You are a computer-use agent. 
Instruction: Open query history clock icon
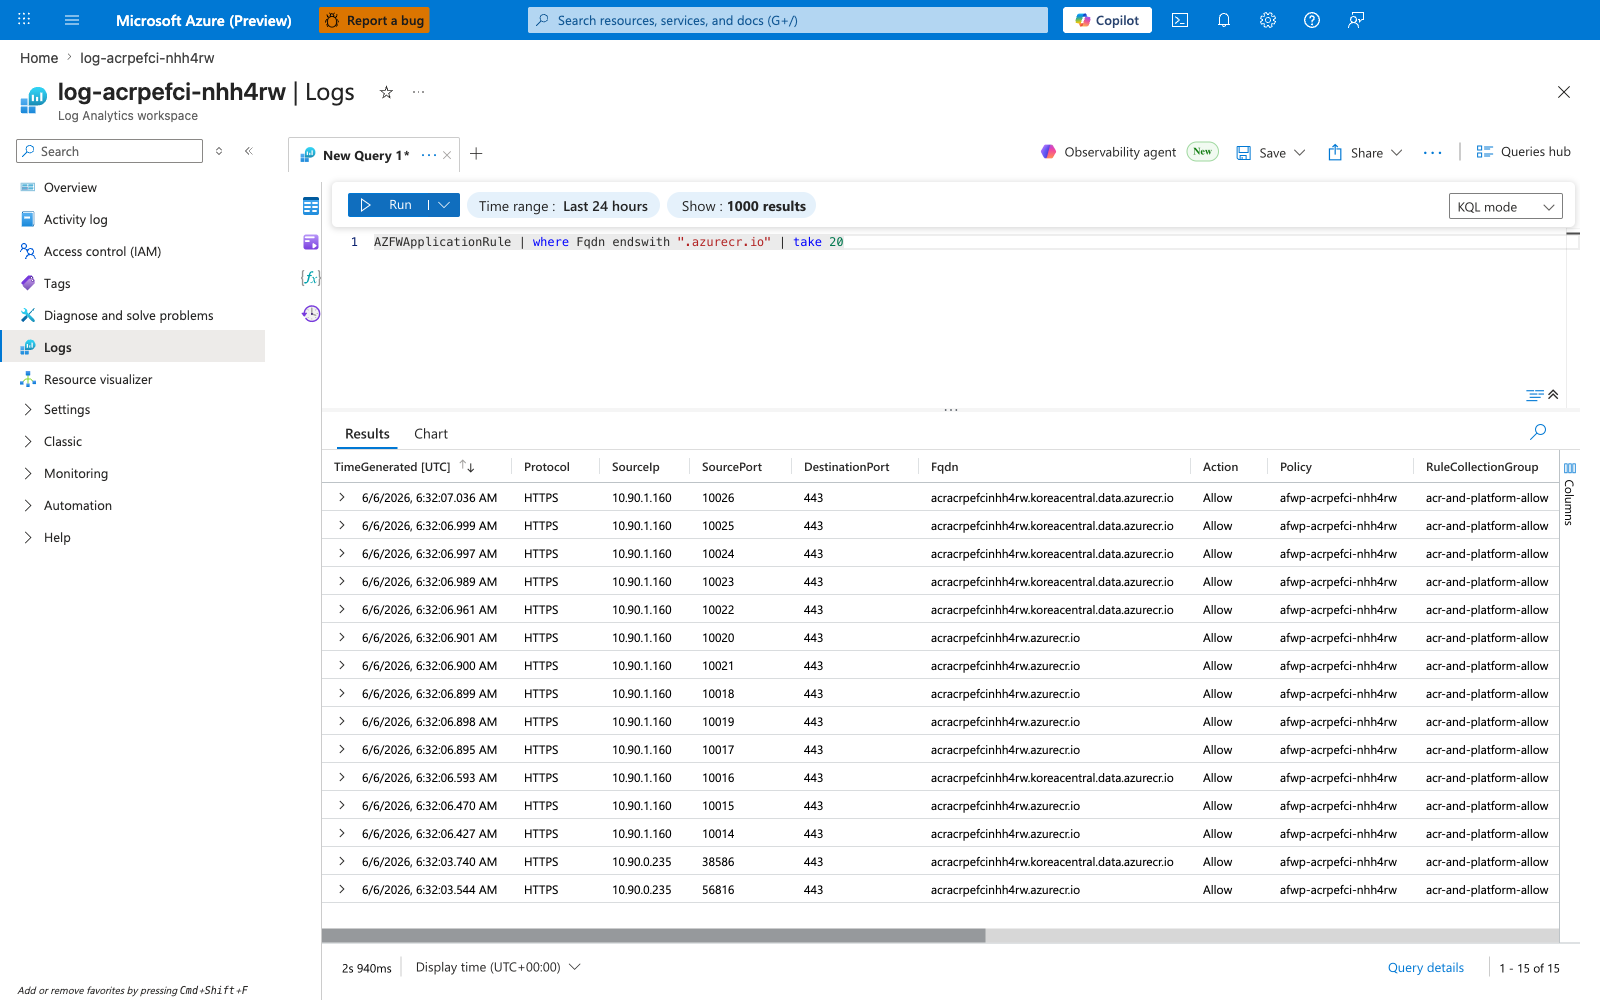click(311, 314)
